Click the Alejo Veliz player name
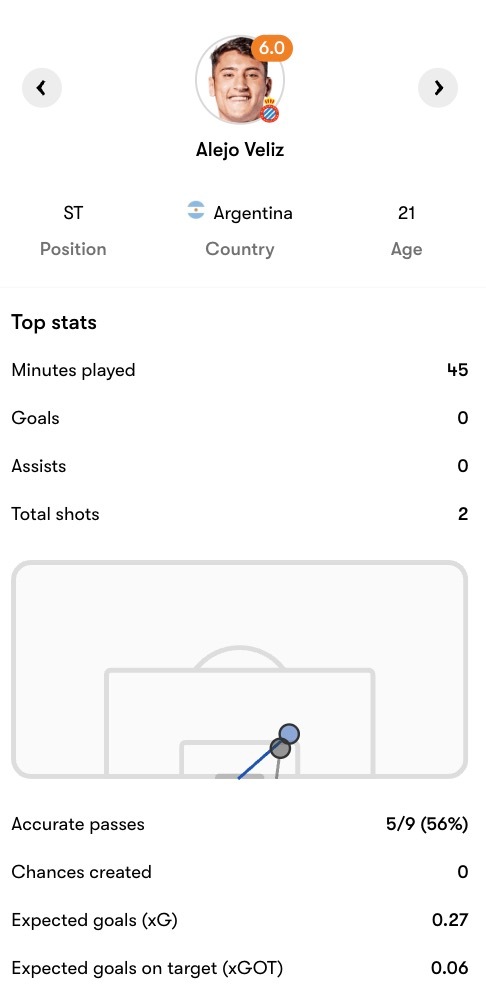The height and width of the screenshot is (1004, 486). click(x=239, y=150)
